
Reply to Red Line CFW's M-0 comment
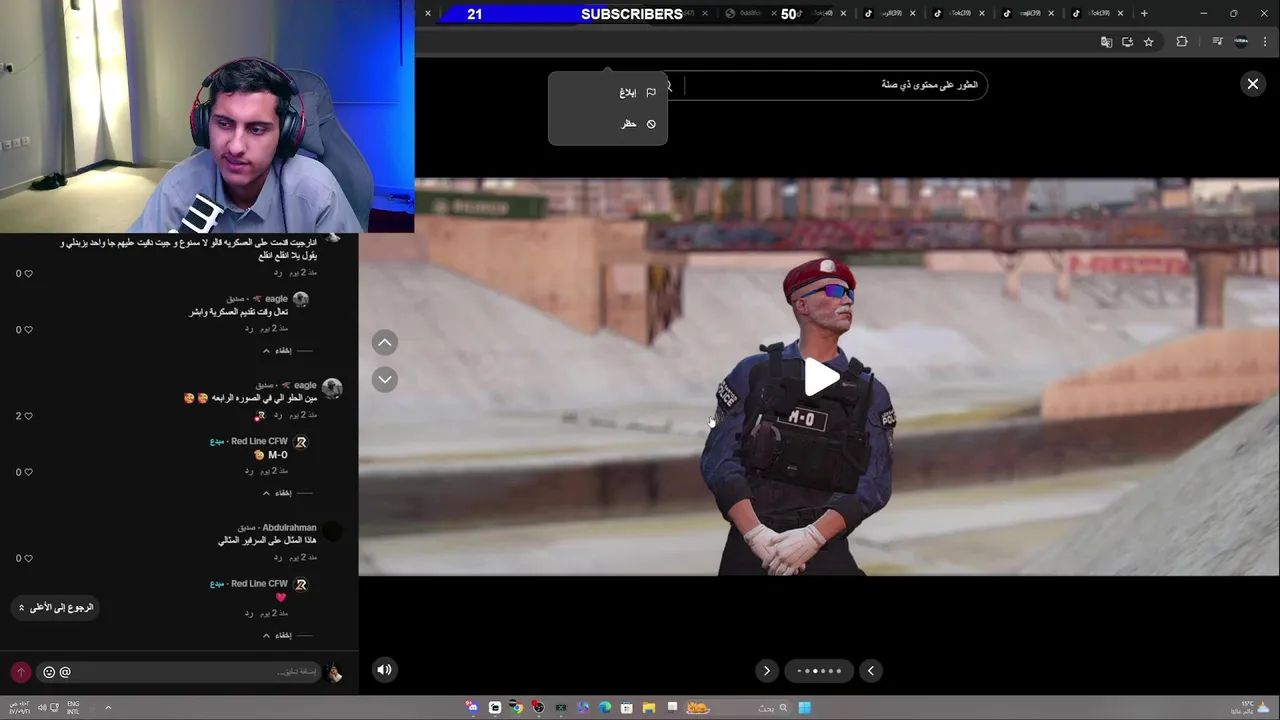(250, 471)
